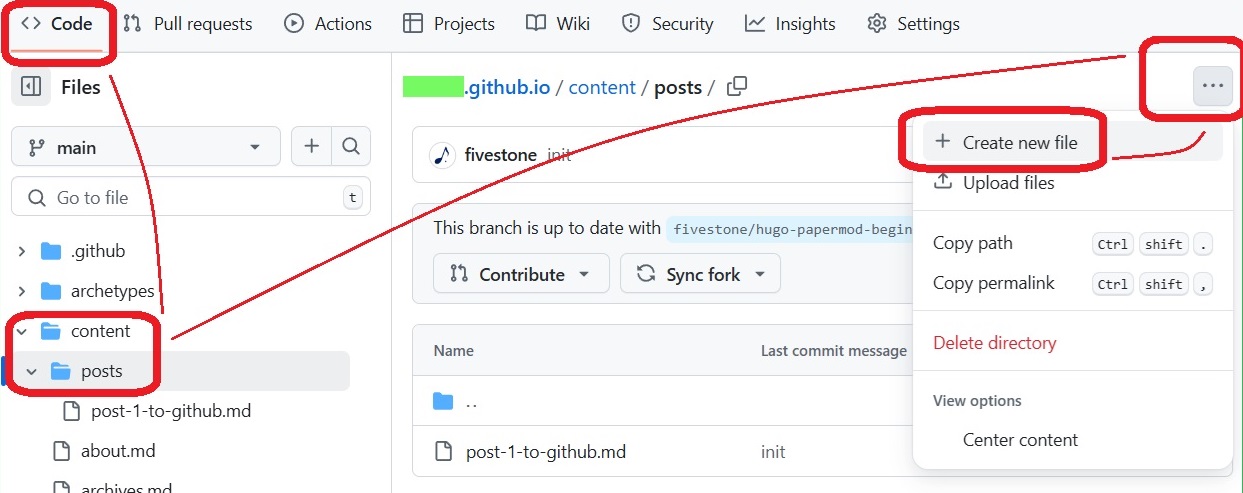Click the archetypes folder icon in tree
This screenshot has height=493, width=1243.
[x=51, y=291]
